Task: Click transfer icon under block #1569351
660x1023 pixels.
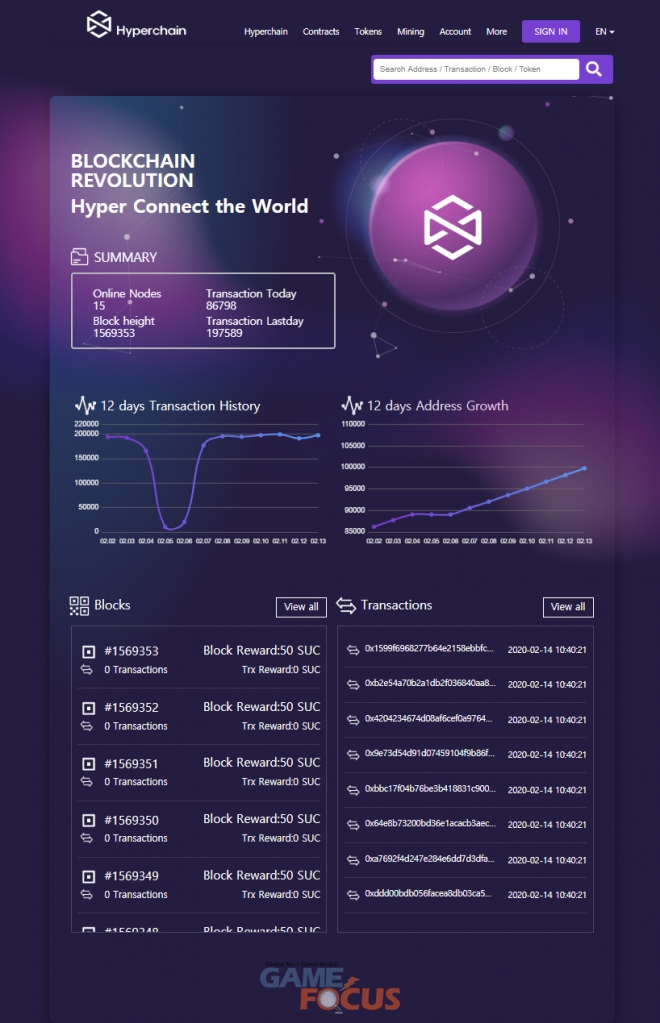Action: (86, 782)
